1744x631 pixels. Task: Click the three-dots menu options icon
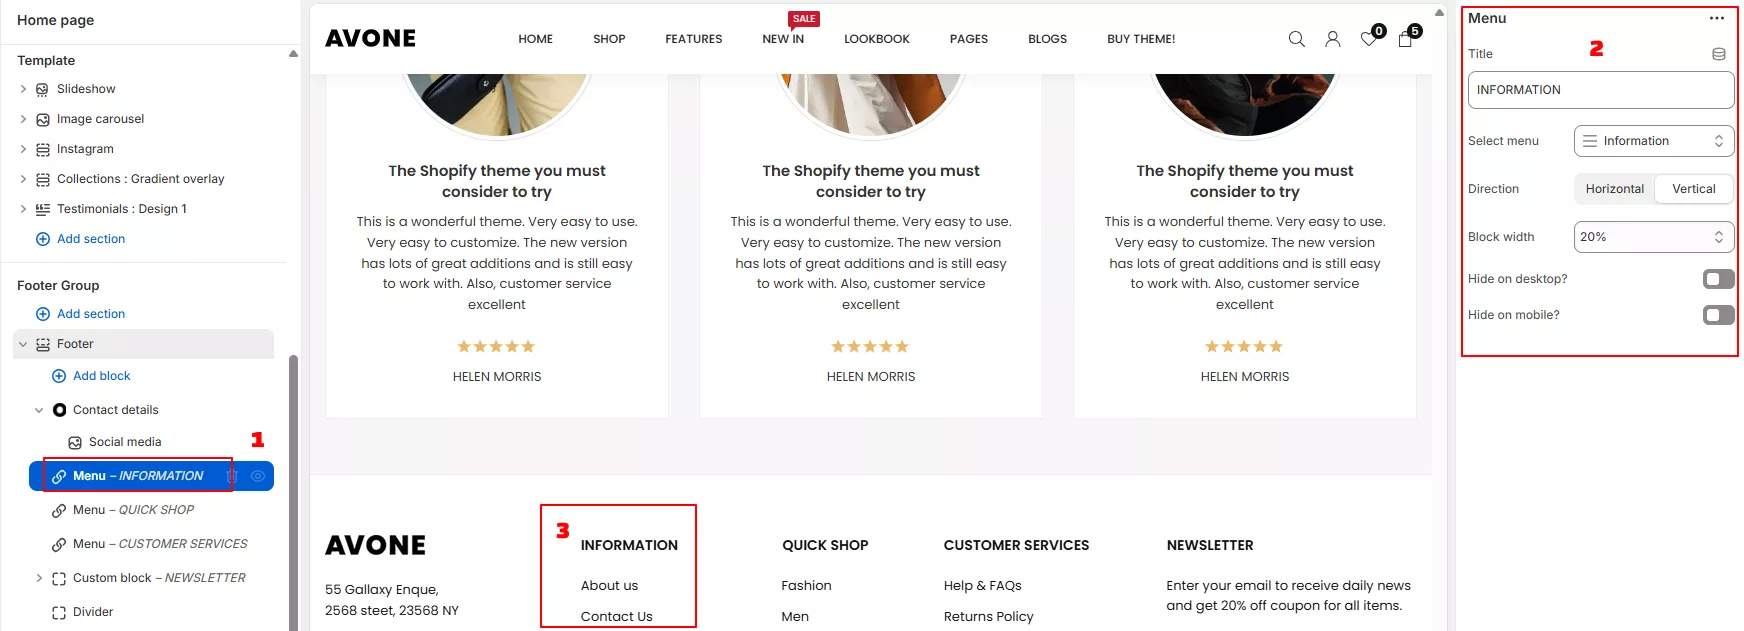(1716, 18)
